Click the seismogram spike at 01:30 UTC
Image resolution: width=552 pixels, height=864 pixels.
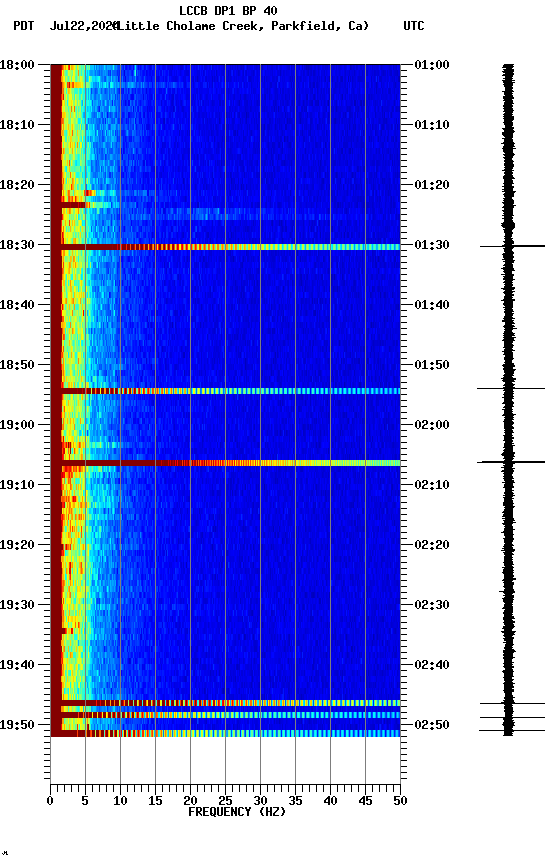coord(512,246)
